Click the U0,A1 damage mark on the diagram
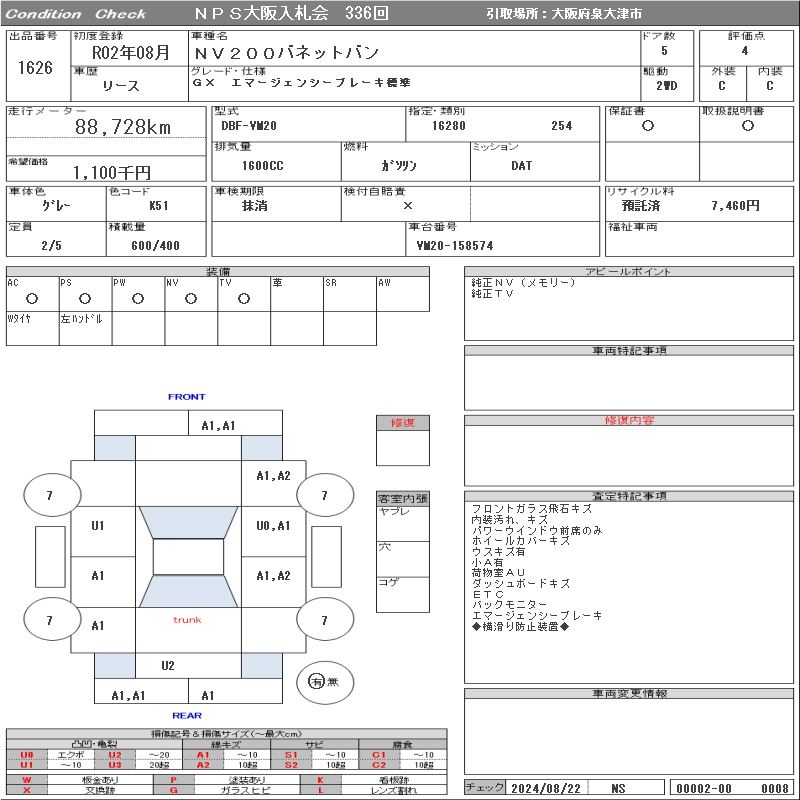This screenshot has width=800, height=800. coord(273,526)
